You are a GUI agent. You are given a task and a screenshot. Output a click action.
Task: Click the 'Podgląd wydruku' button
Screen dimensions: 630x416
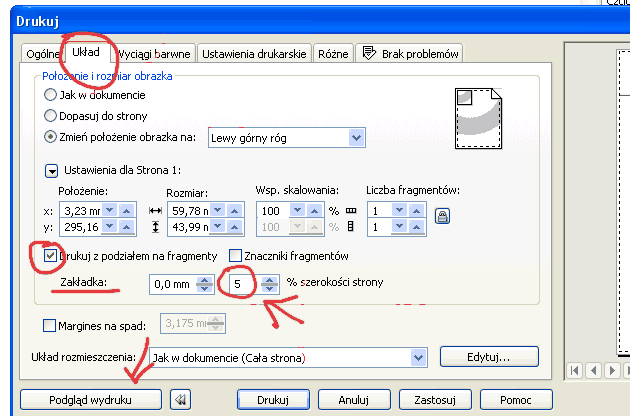point(91,398)
